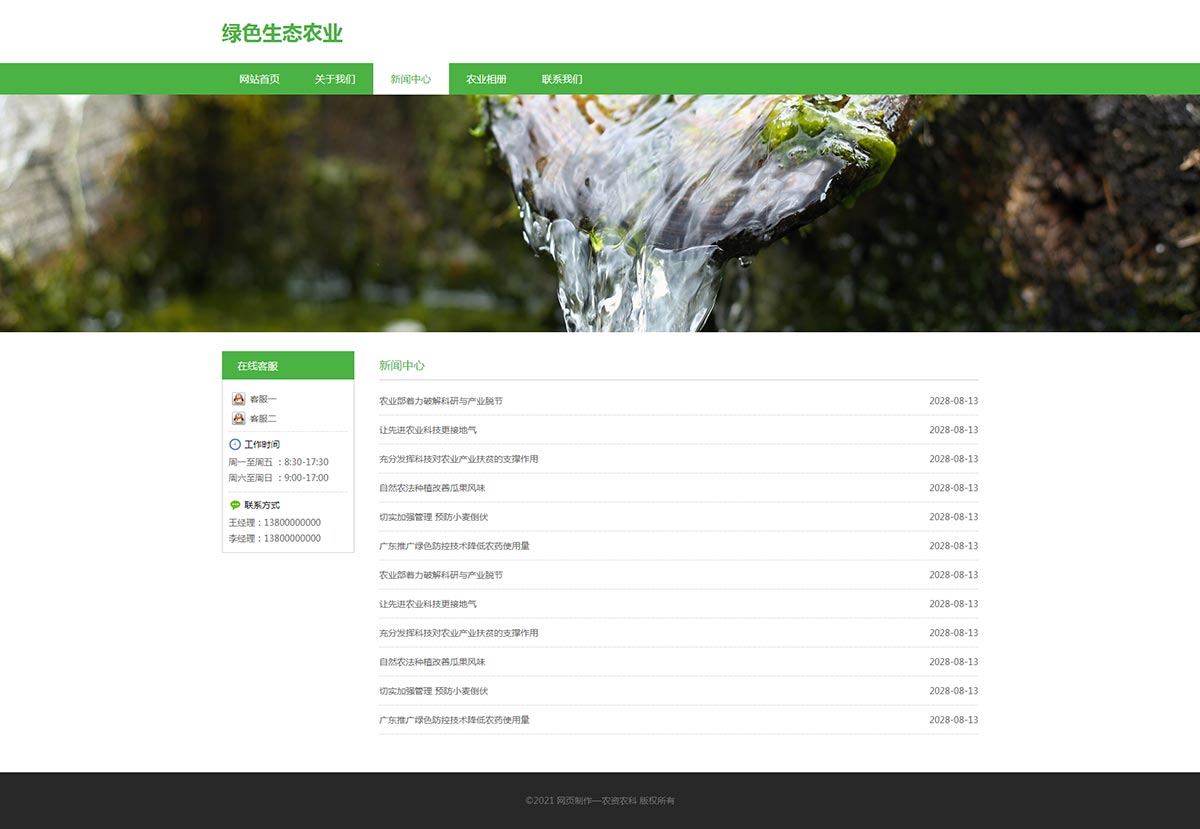1200x829 pixels.
Task: Contact 客服二 via its text link
Action: pyautogui.click(x=263, y=418)
